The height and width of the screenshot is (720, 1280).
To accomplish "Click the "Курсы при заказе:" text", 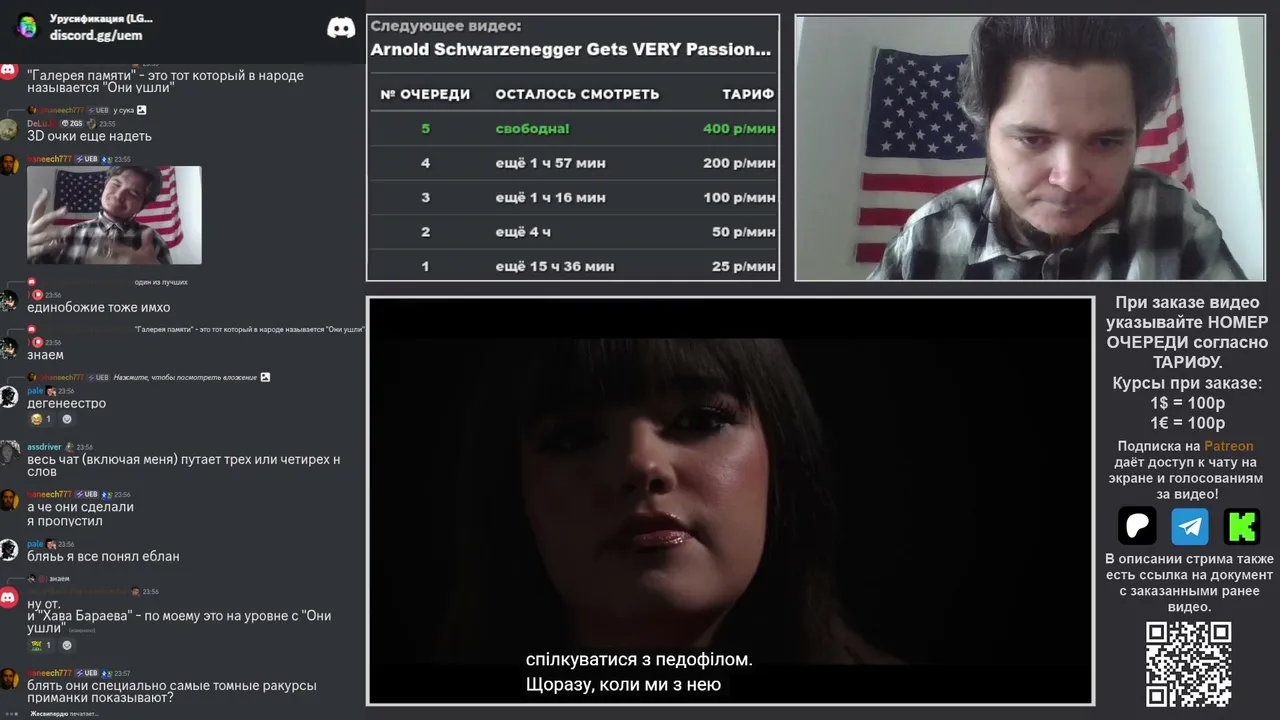I will (1188, 383).
